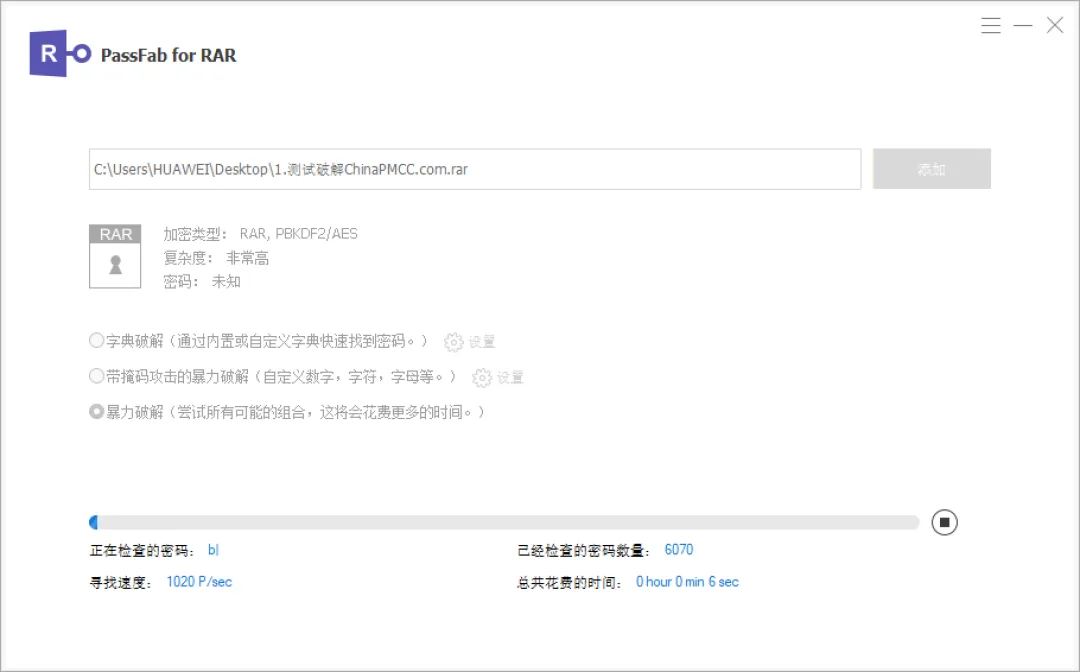Viewport: 1080px width, 672px height.
Task: Click the current password value bl
Action: 213,549
